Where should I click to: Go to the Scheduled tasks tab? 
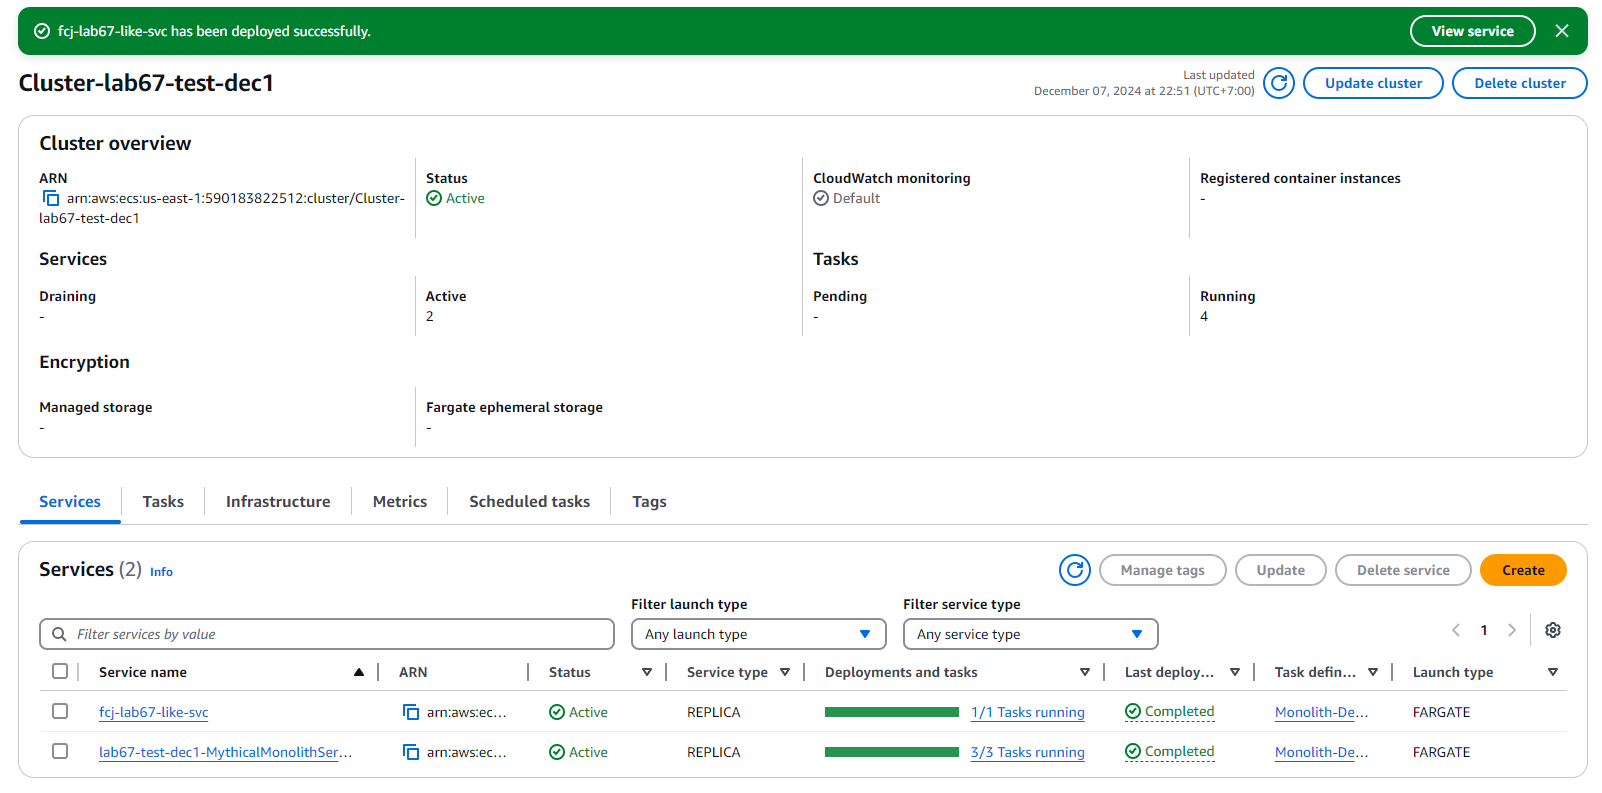(529, 501)
